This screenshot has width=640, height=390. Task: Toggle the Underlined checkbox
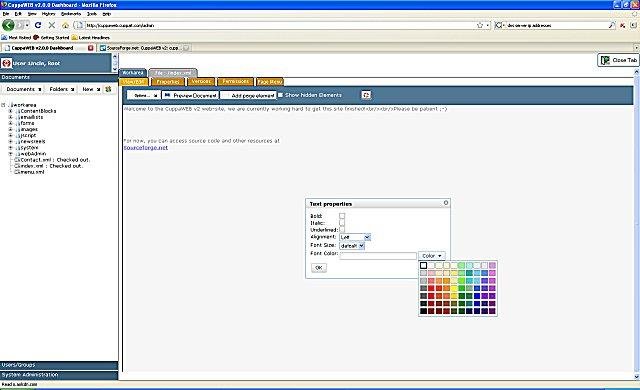342,230
